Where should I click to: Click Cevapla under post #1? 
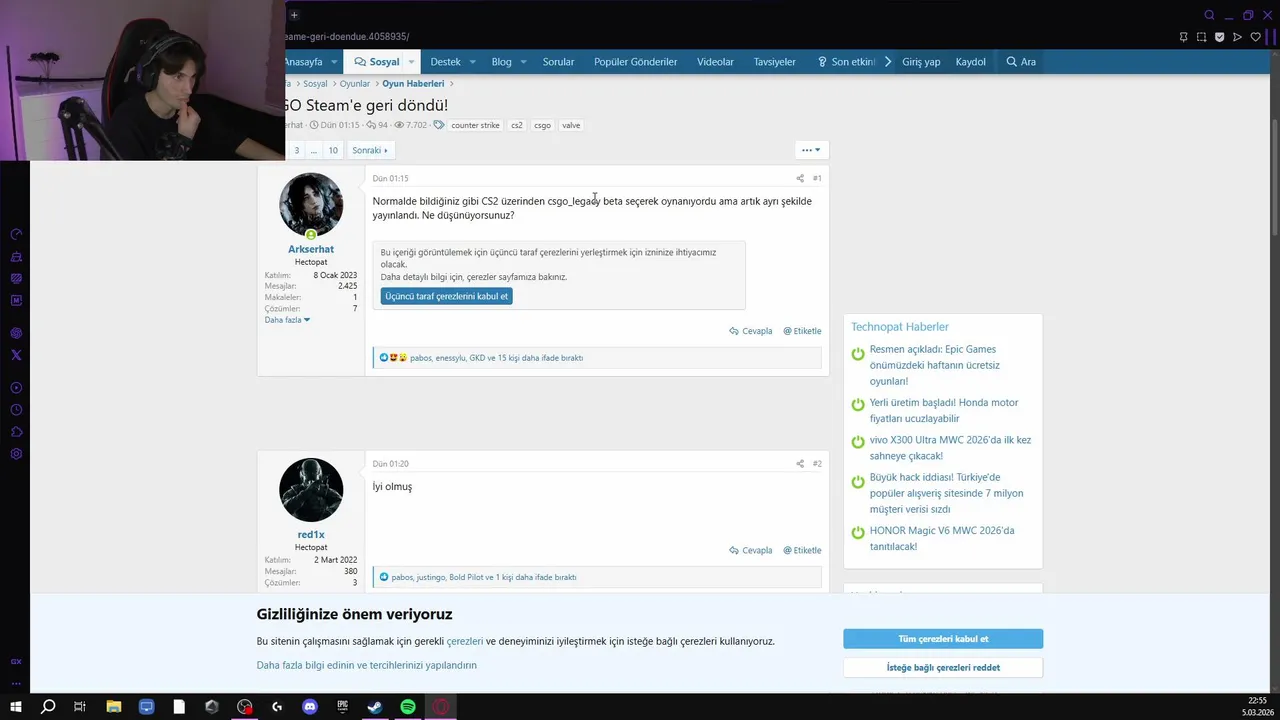pyautogui.click(x=751, y=331)
